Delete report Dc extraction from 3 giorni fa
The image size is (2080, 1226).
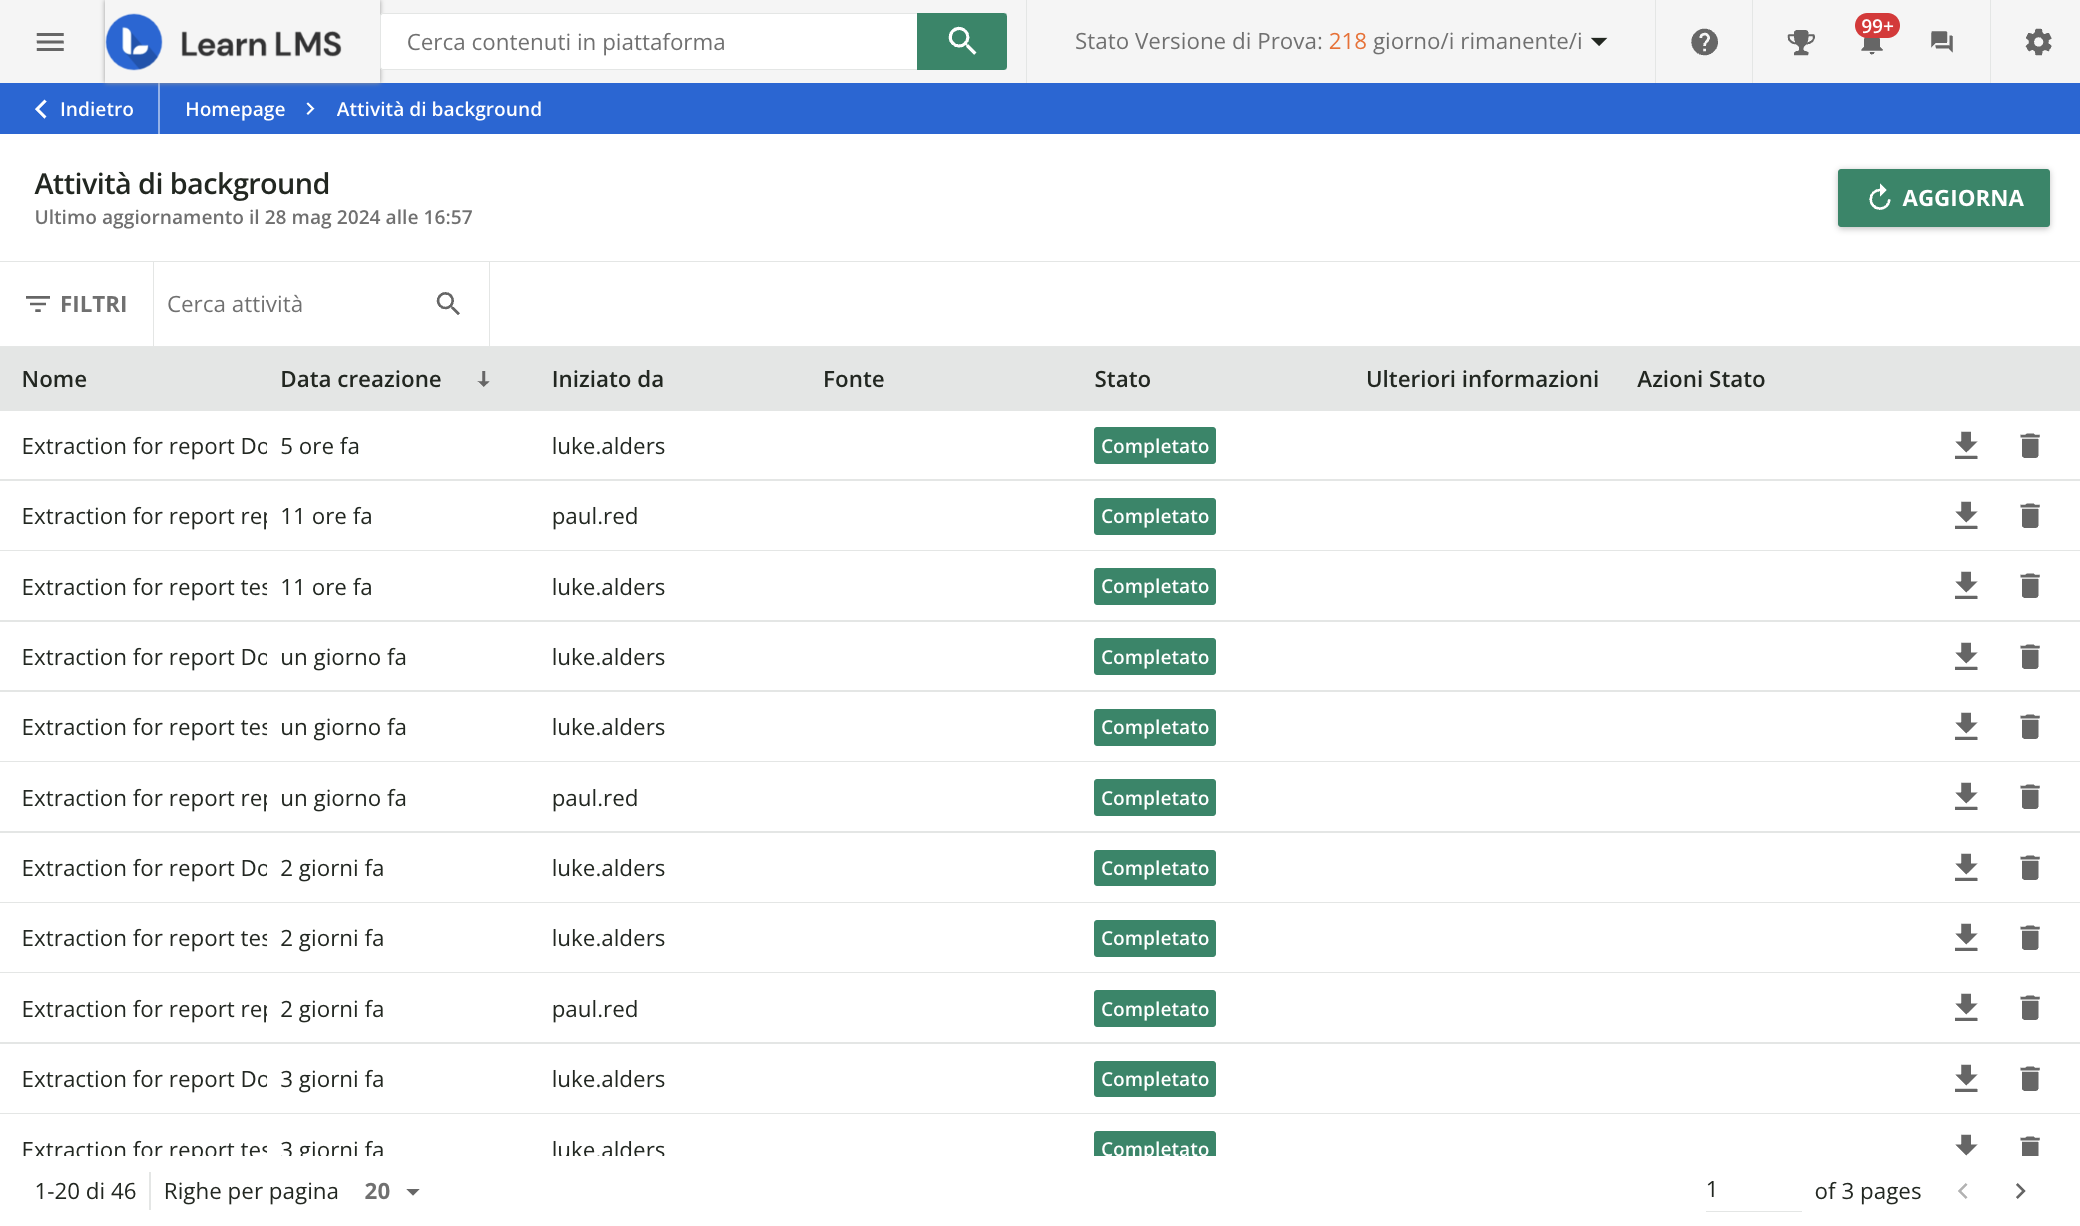(2030, 1079)
